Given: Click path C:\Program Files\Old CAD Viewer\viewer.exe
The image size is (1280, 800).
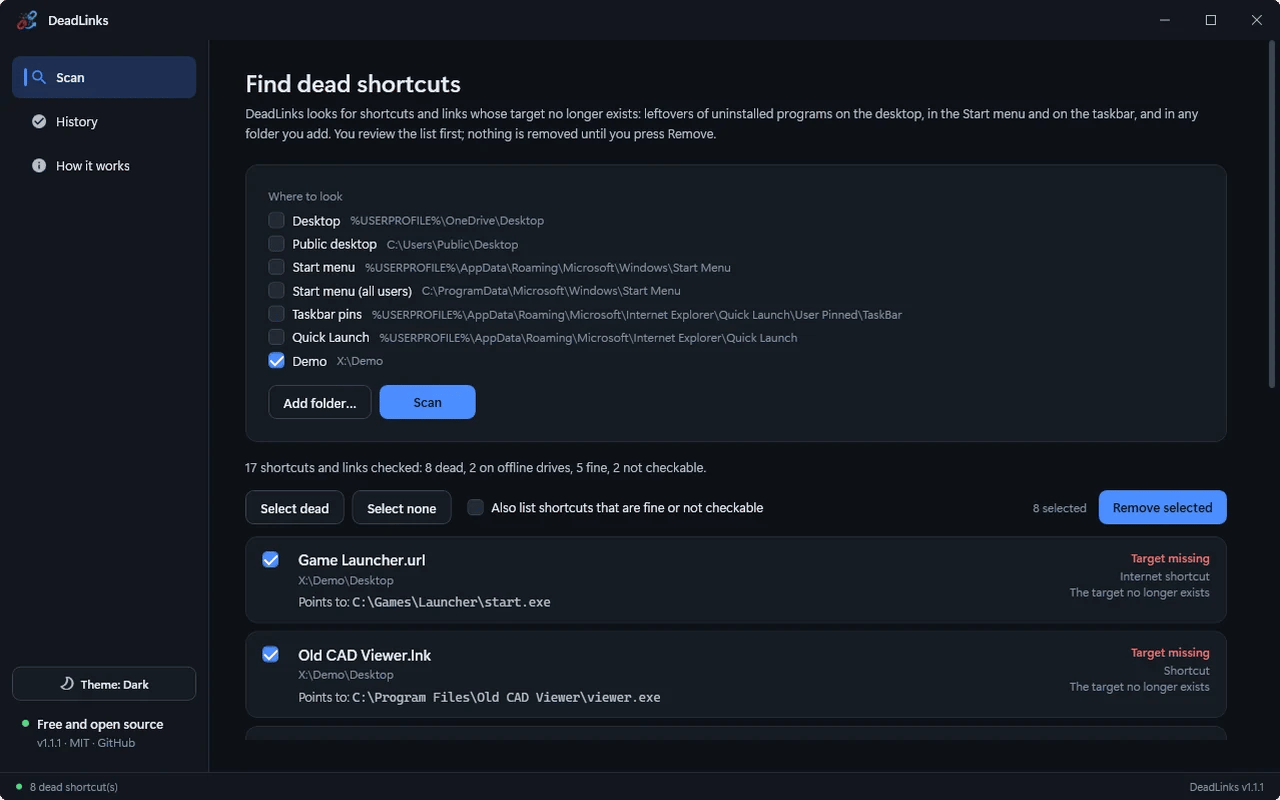Looking at the screenshot, I should coord(506,697).
